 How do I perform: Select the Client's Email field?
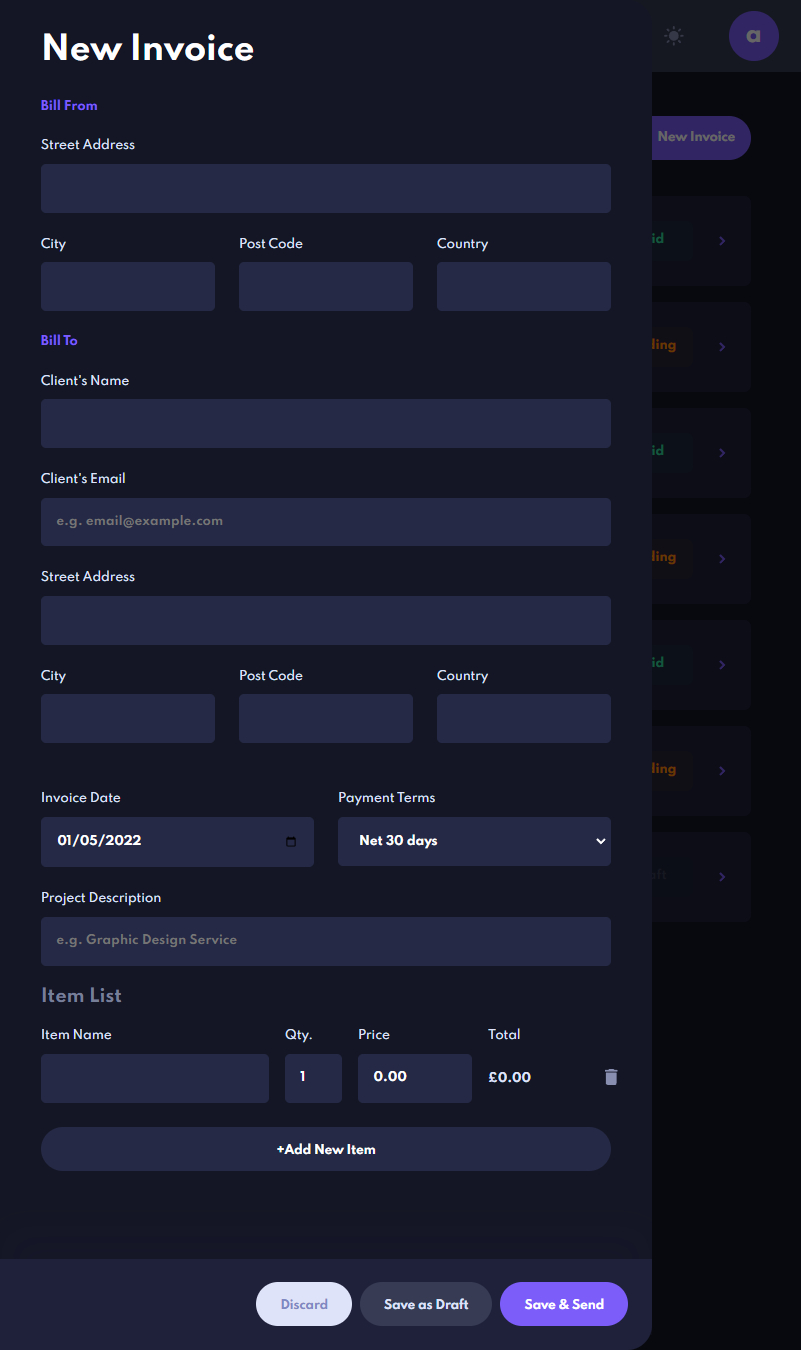[325, 521]
